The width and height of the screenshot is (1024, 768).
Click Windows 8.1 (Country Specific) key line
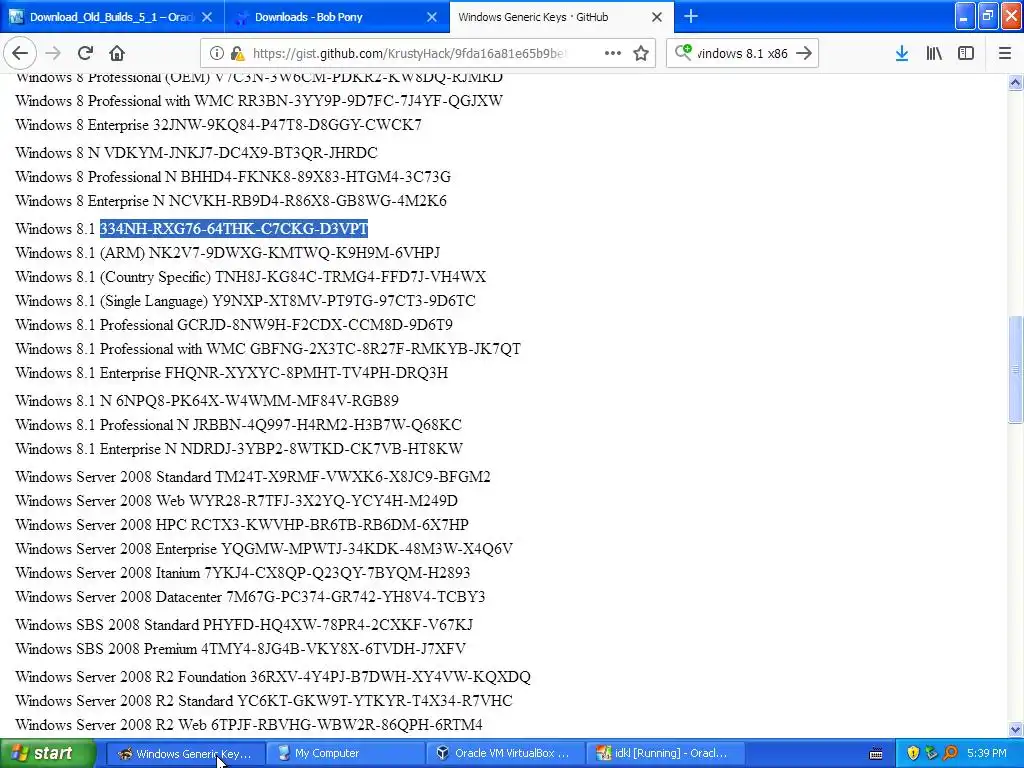click(x=251, y=277)
